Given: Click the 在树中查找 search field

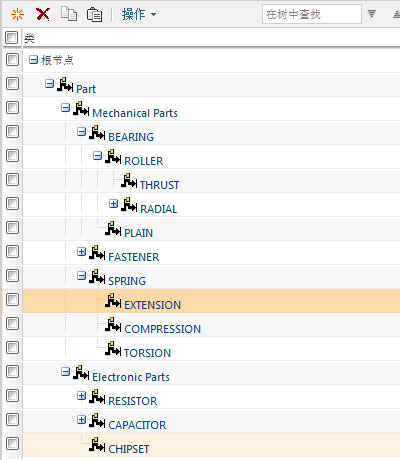Looking at the screenshot, I should tap(312, 14).
